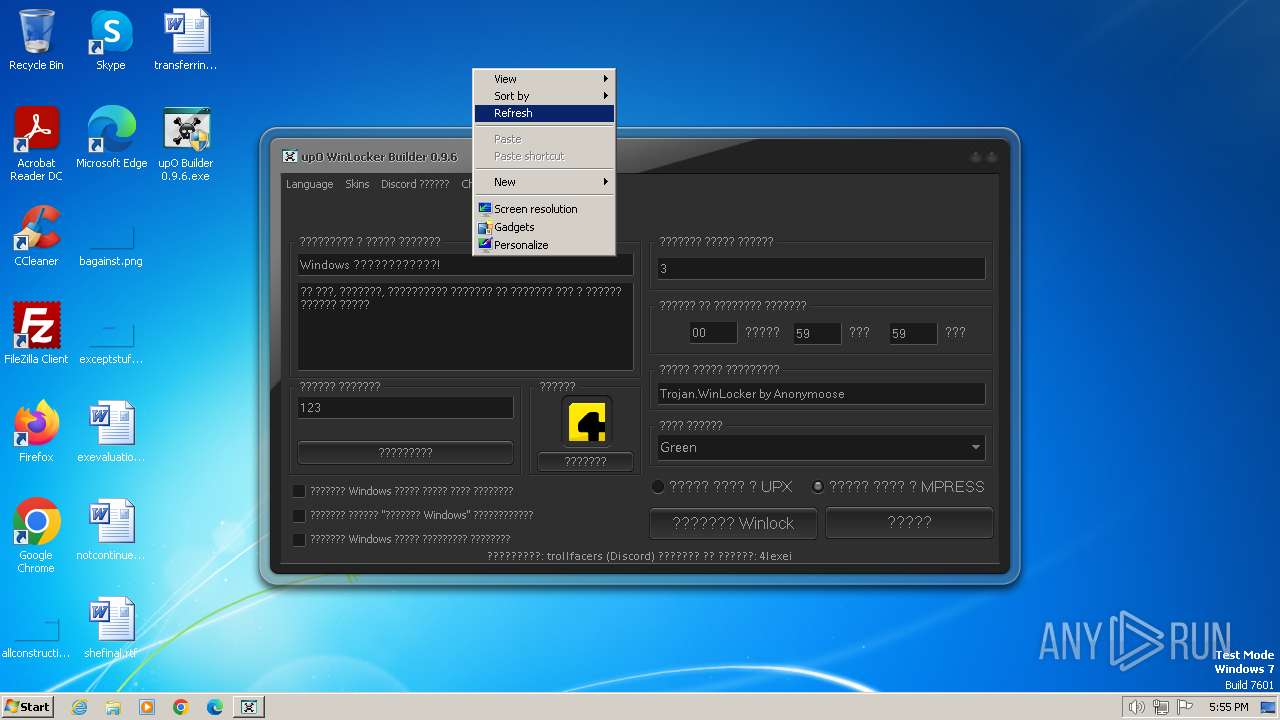Choose Refresh in the context menu
The image size is (1280, 720).
pyautogui.click(x=544, y=113)
